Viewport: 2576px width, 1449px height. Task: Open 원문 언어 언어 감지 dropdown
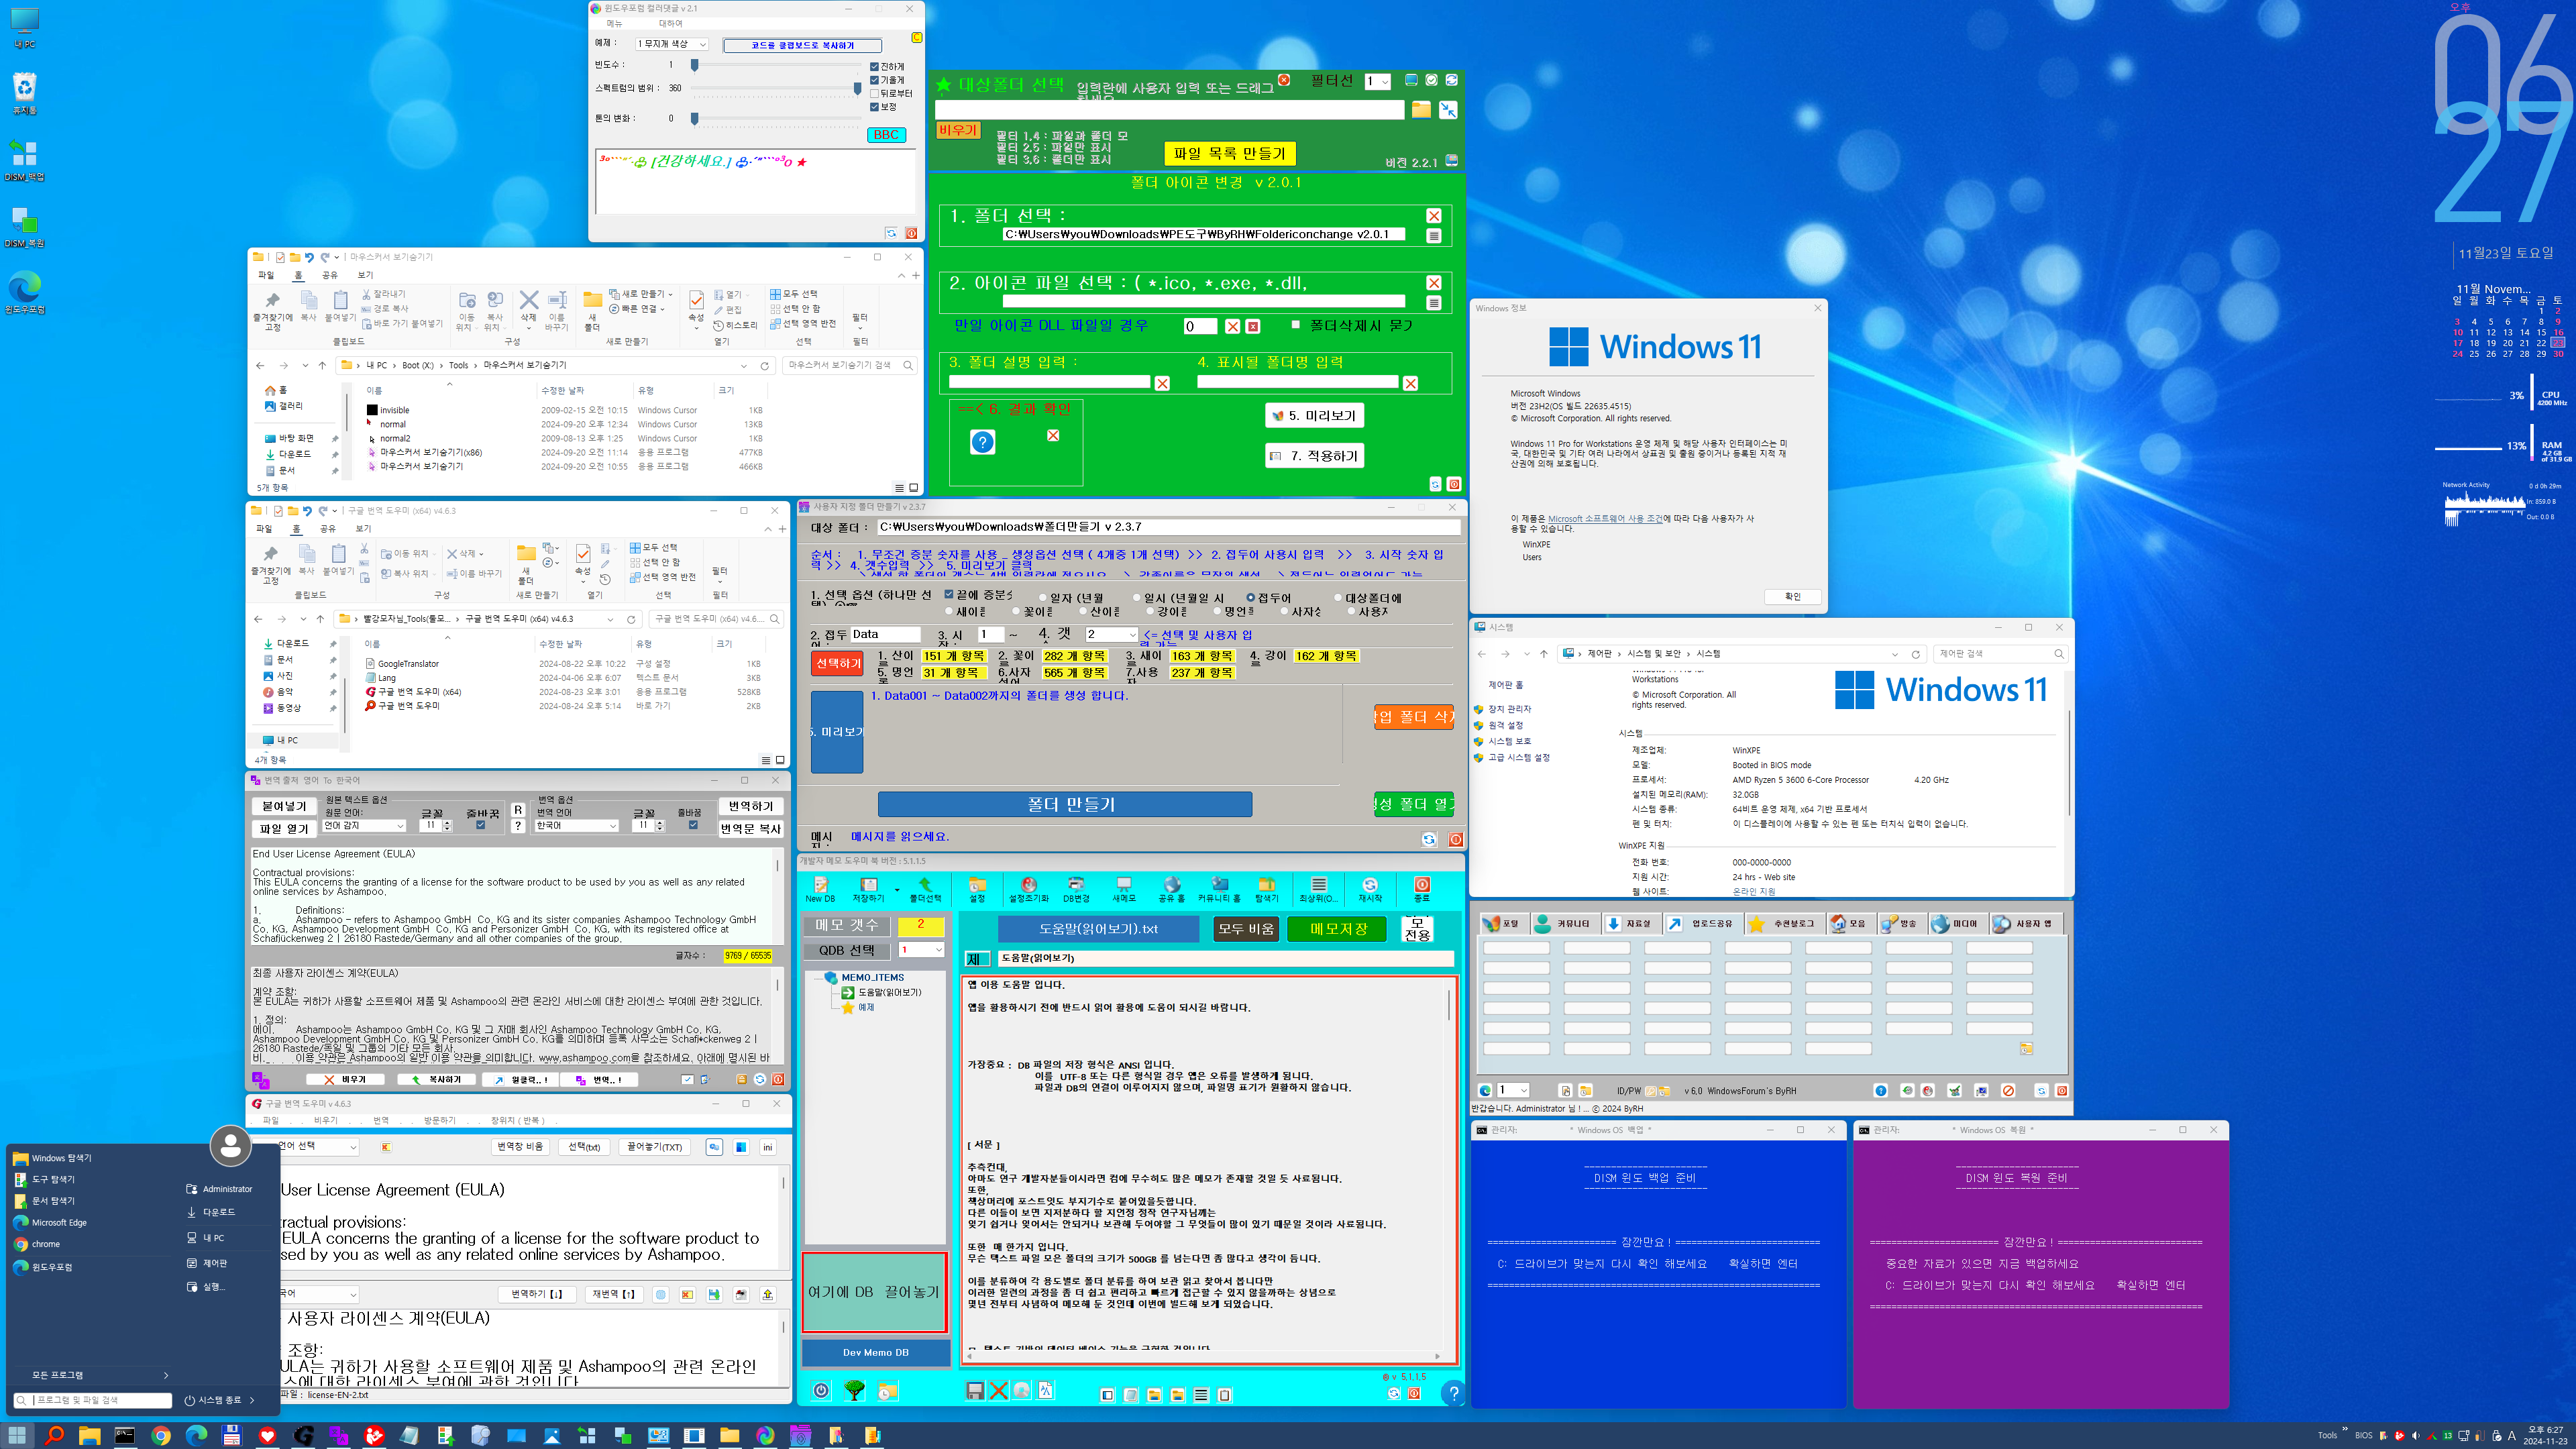click(x=364, y=825)
